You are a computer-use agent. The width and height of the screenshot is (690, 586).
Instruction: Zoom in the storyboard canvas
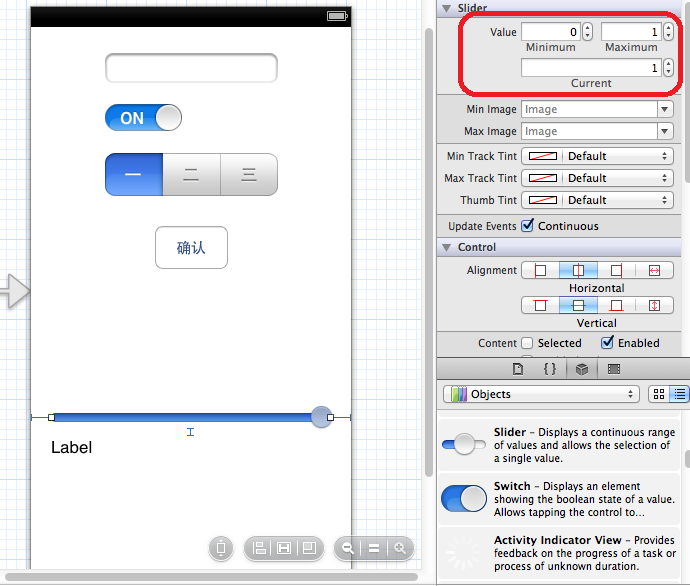(400, 548)
